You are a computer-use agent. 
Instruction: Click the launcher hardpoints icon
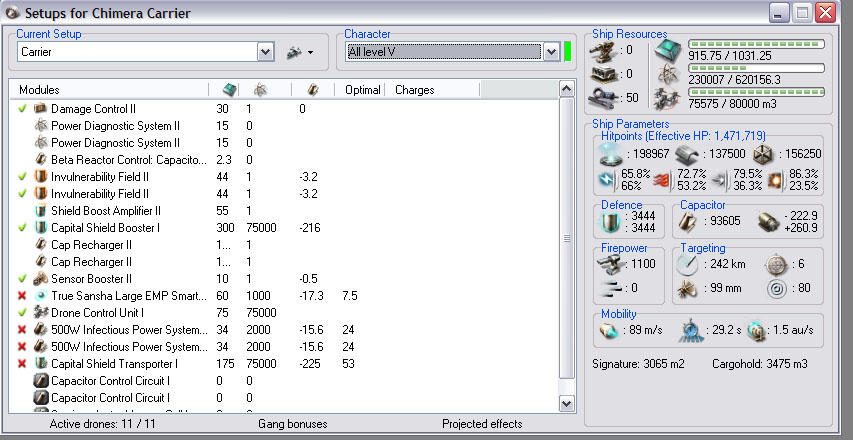tap(603, 74)
